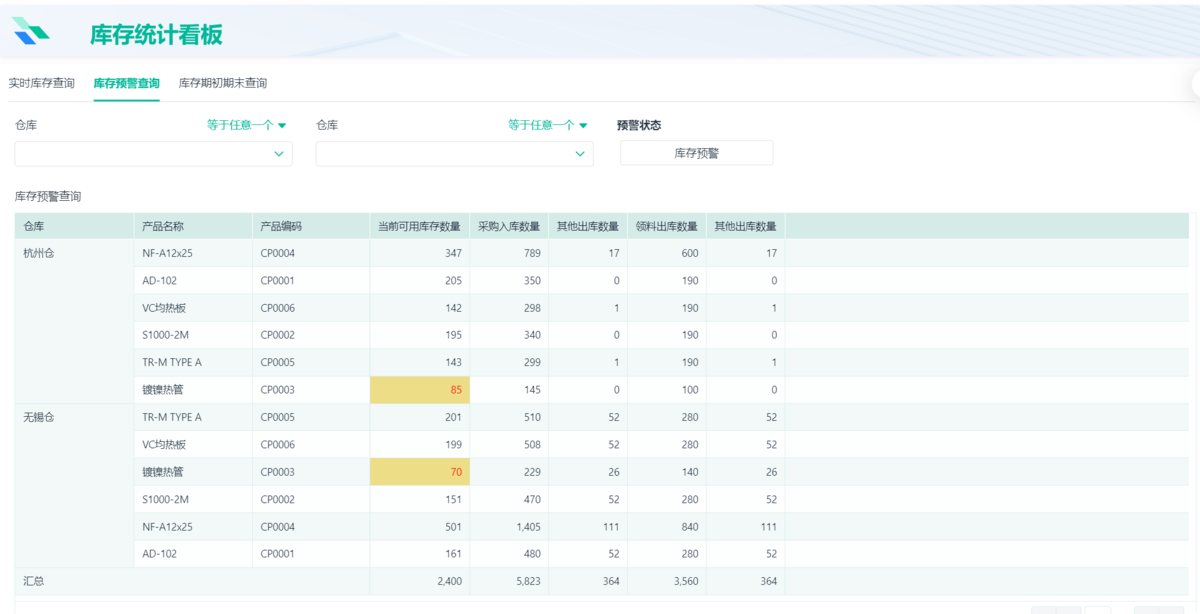Open the 库存期初期末查询 tab
The height and width of the screenshot is (614, 1200).
[222, 83]
